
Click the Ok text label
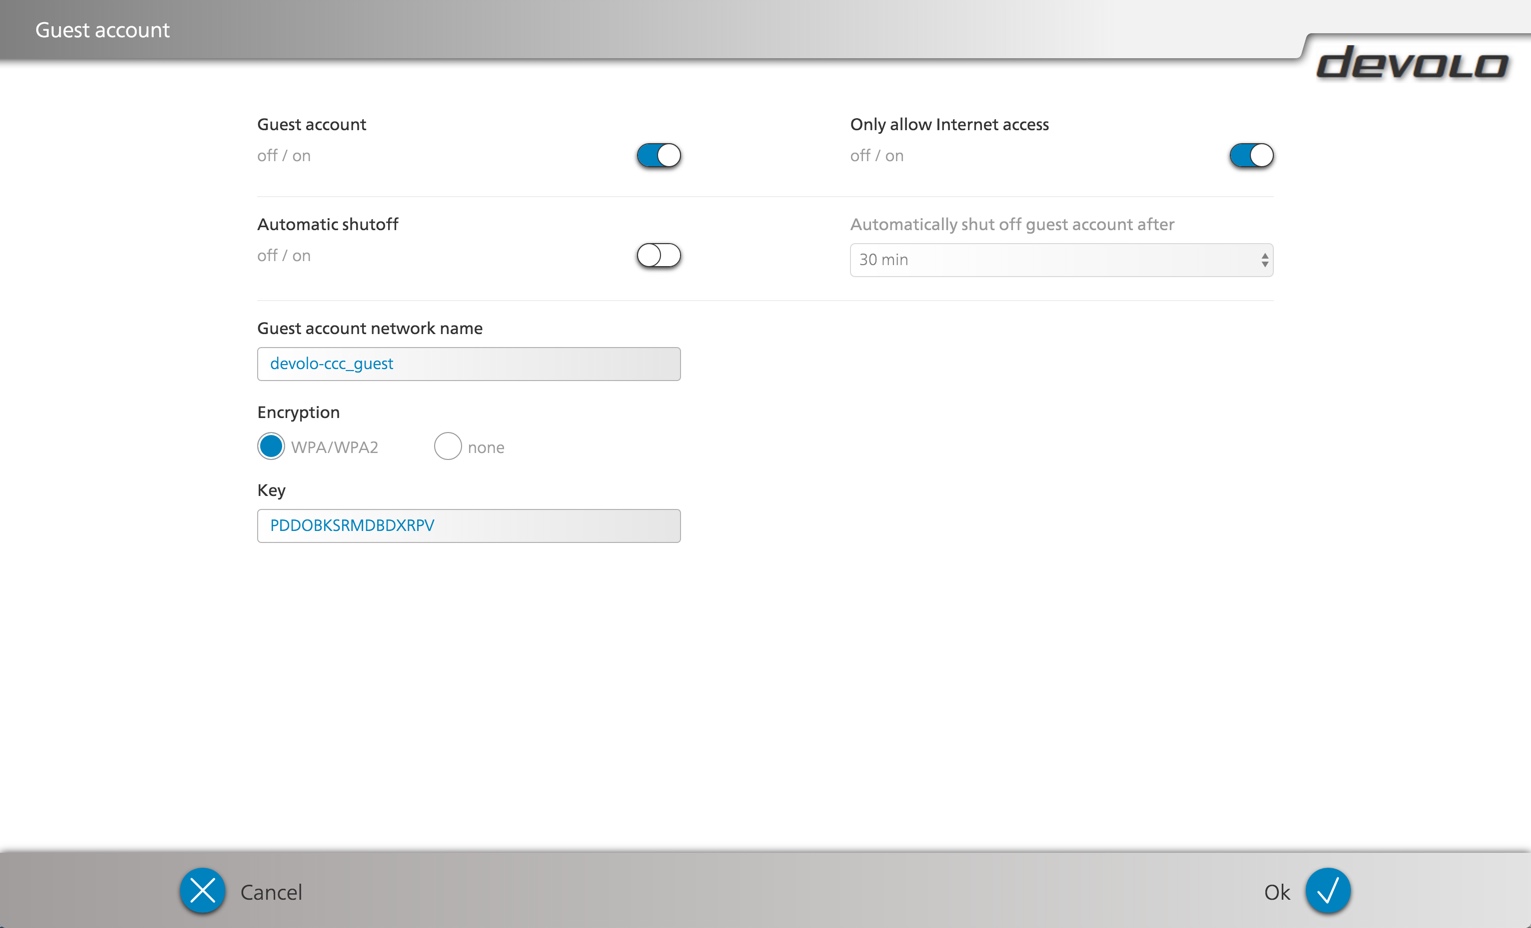tap(1276, 892)
